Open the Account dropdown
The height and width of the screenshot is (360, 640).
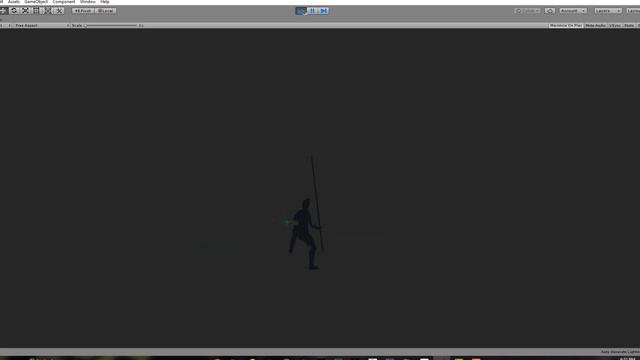pos(573,11)
